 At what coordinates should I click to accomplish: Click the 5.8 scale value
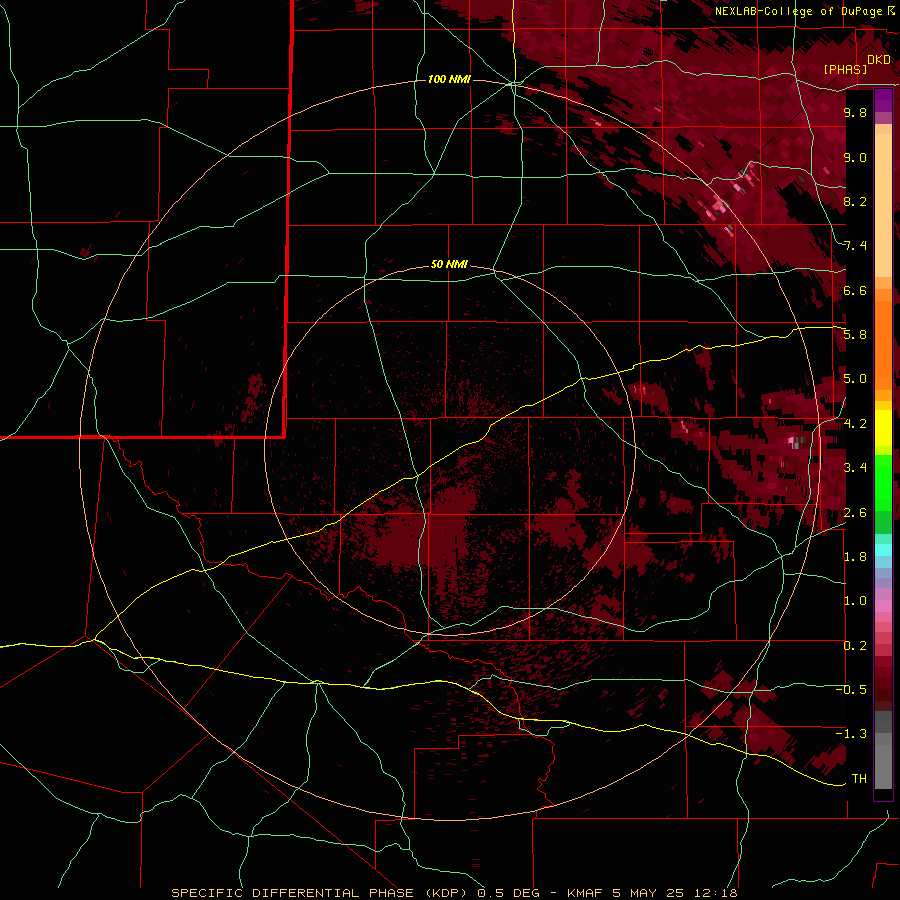855,335
